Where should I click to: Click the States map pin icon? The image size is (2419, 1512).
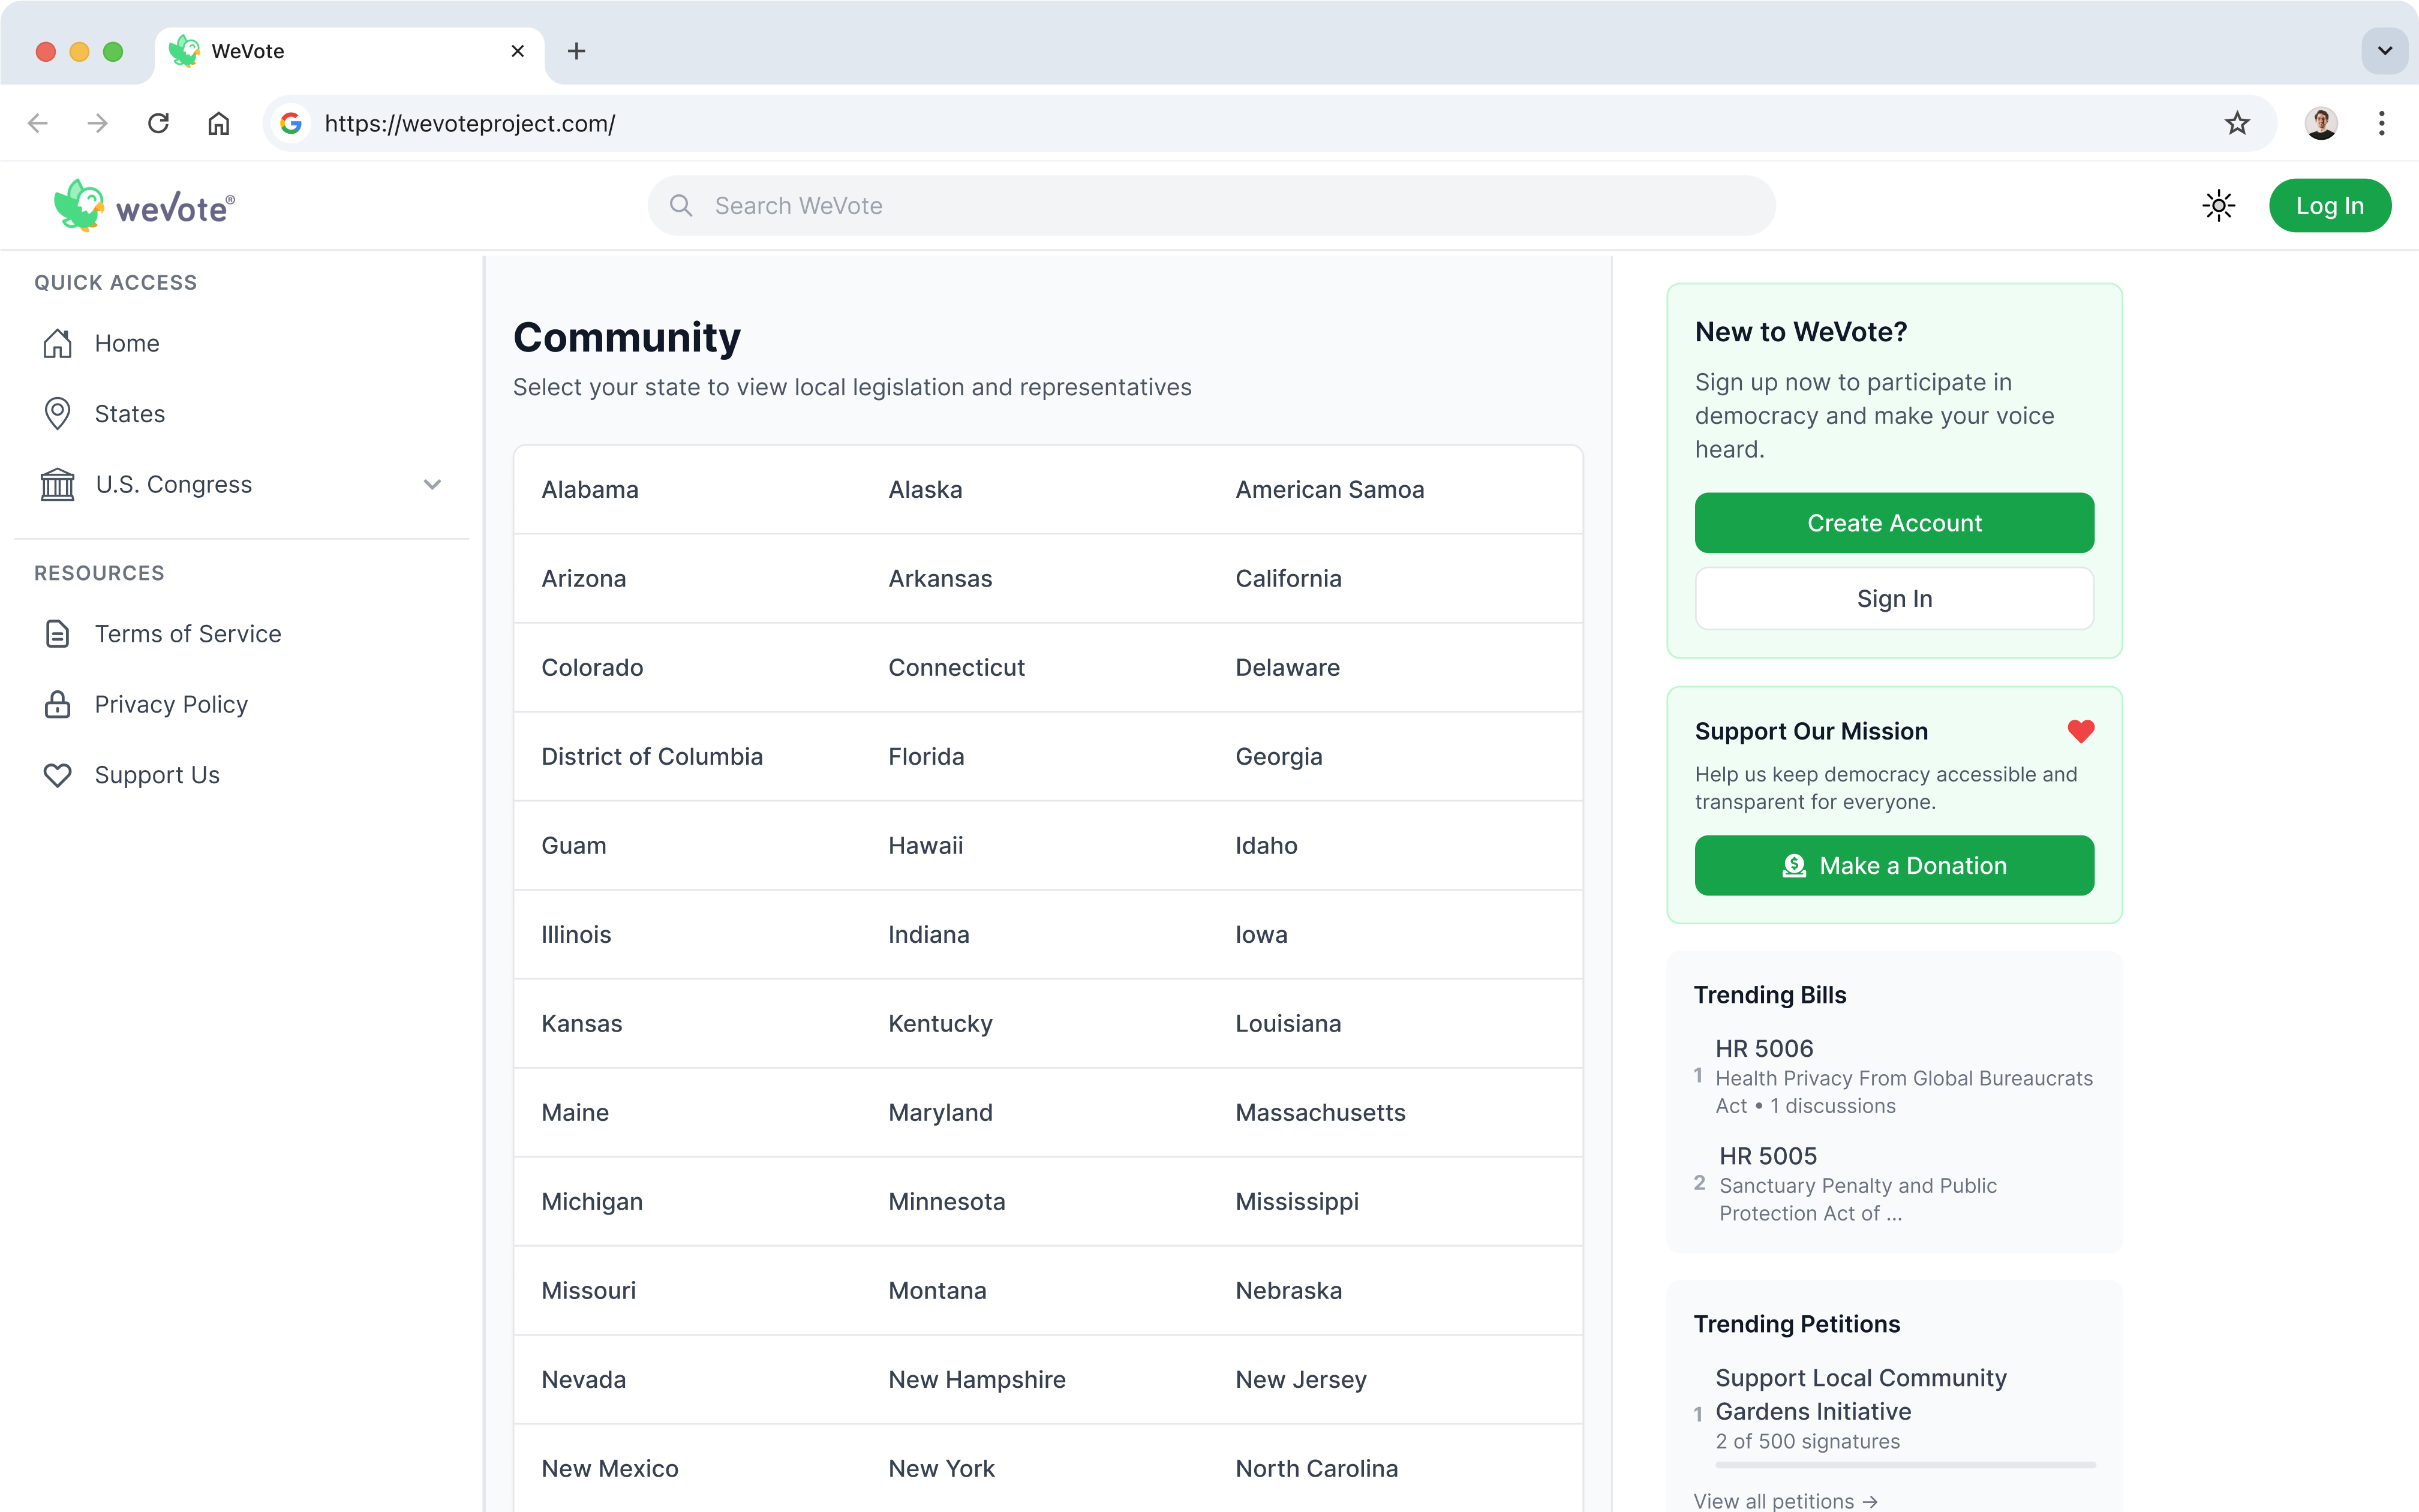coord(57,414)
